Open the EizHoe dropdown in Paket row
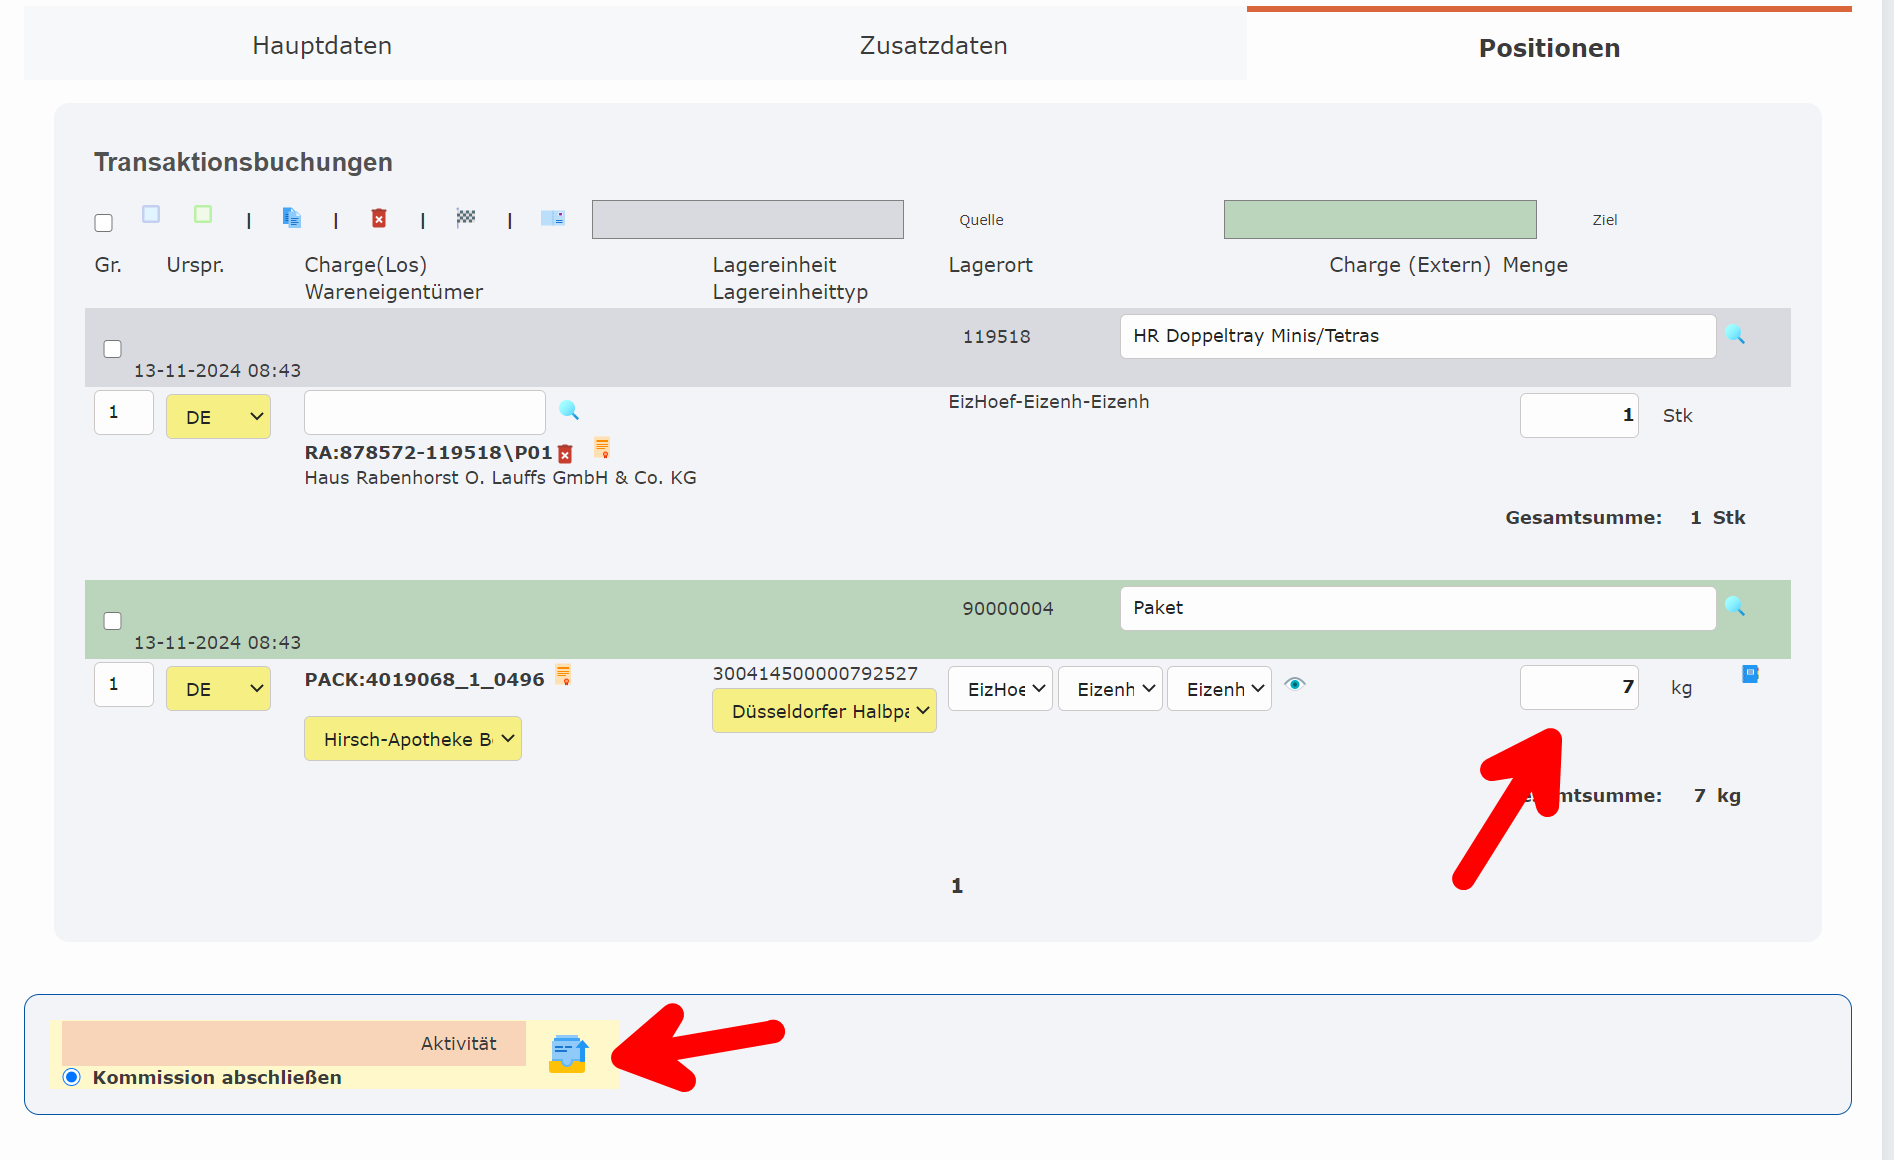This screenshot has width=1894, height=1160. coord(999,688)
